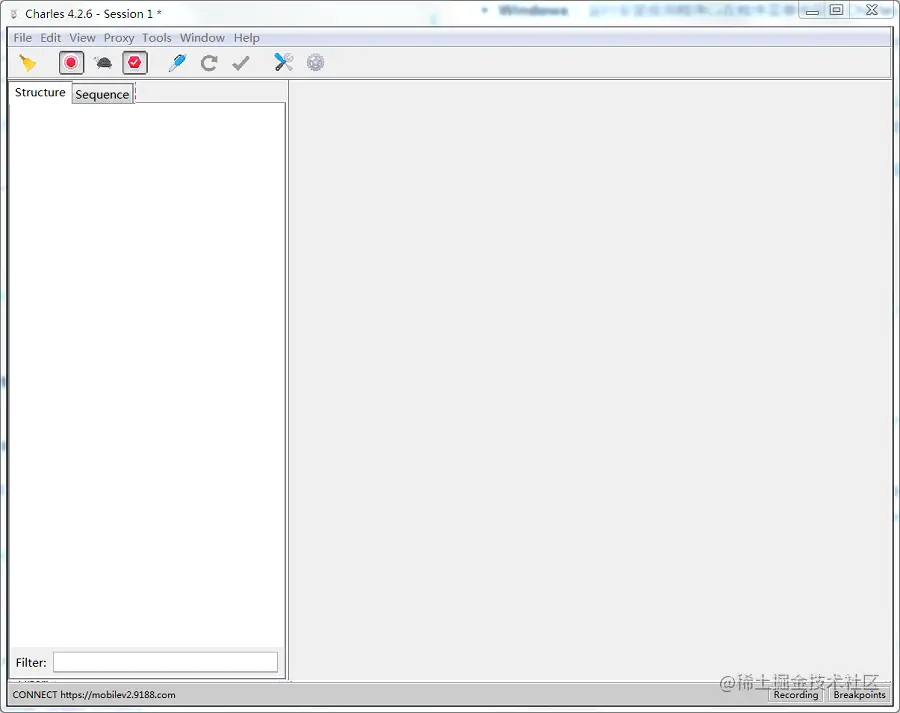Compose a new request with the pen icon
Image resolution: width=900 pixels, height=713 pixels.
coord(177,63)
